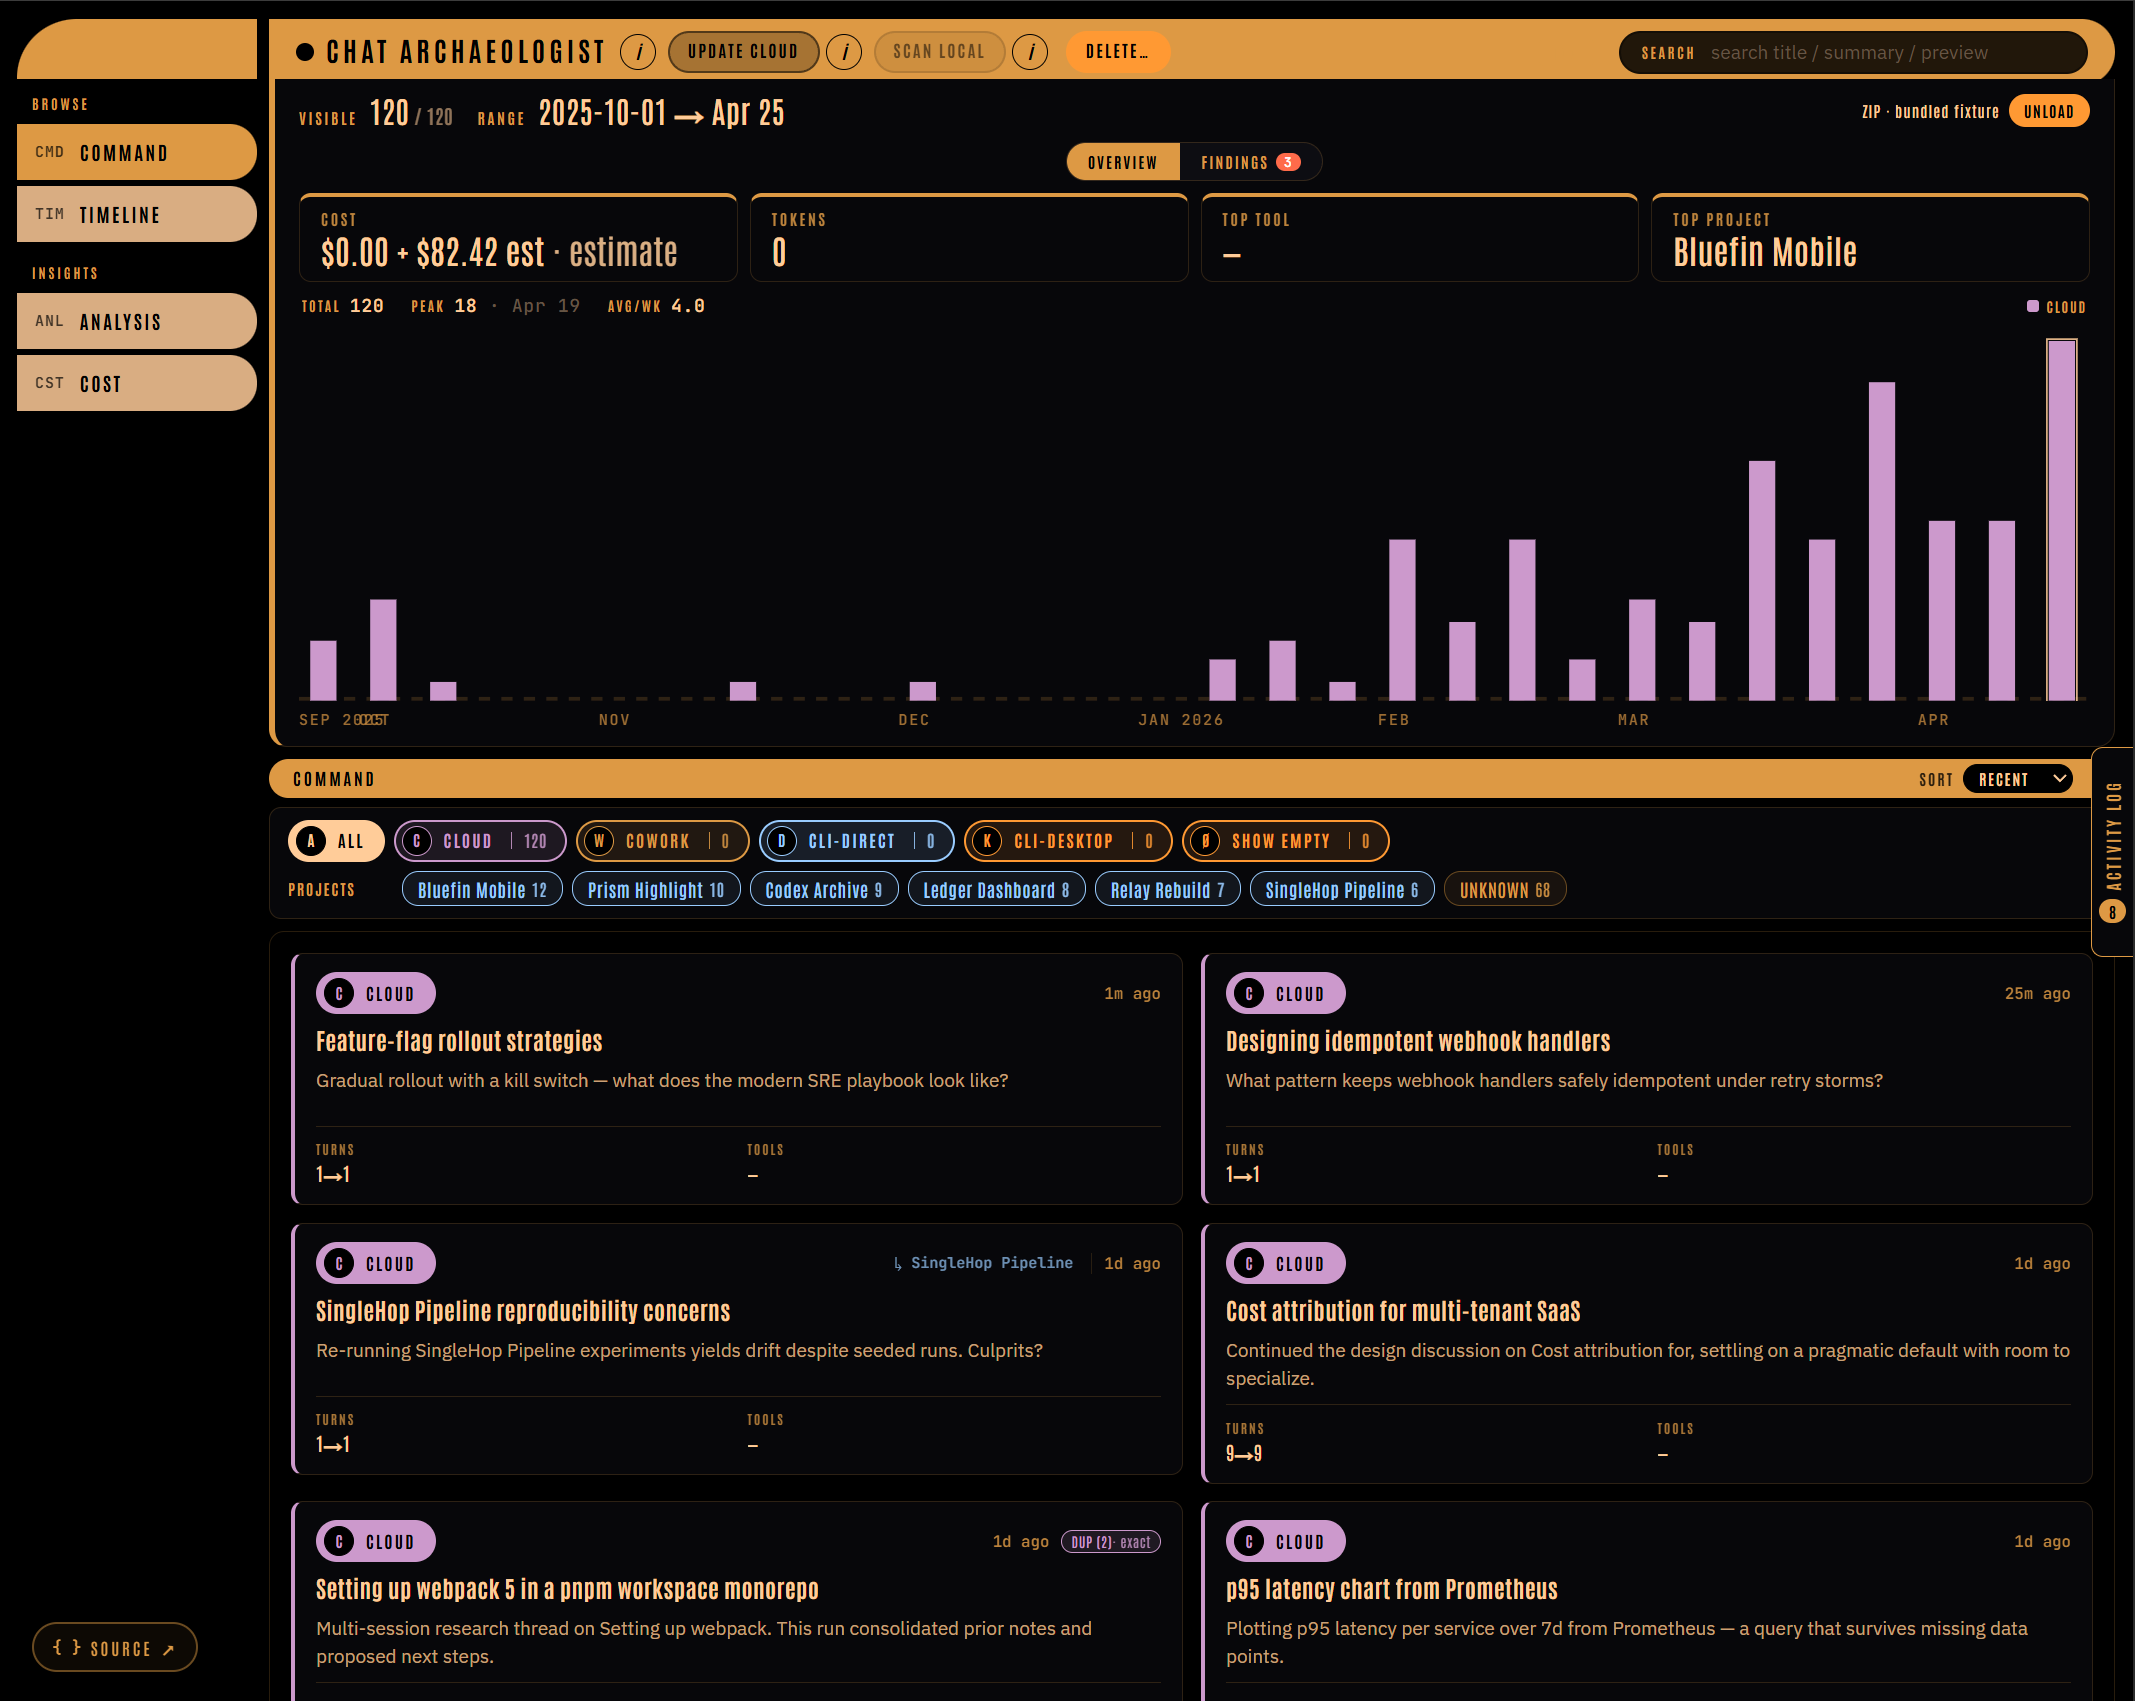Viewport: 2135px width, 1701px height.
Task: Click the tallest highlighted bar in April
Action: coord(2061,519)
